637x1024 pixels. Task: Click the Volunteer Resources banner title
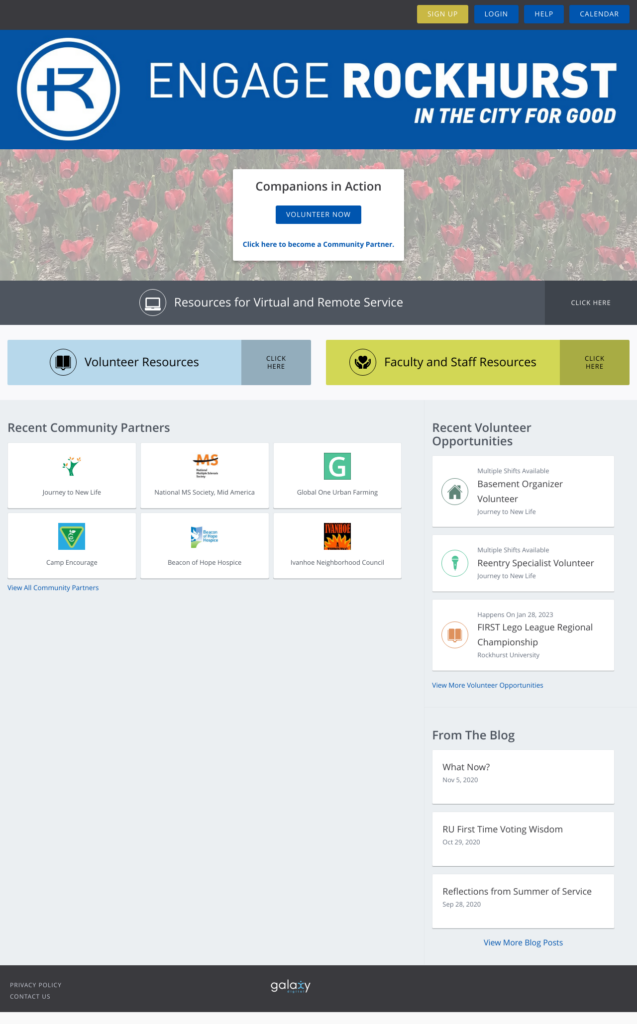pos(141,362)
